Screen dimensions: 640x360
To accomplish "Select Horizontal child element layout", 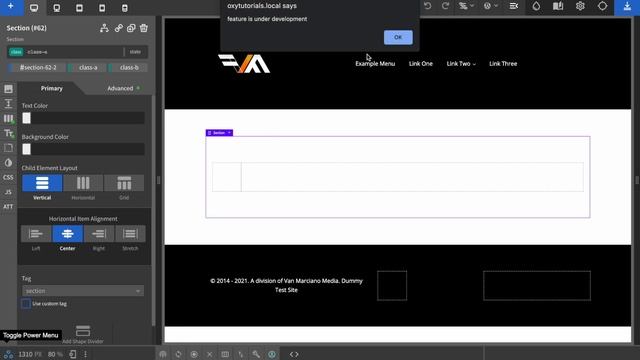I will [x=83, y=183].
